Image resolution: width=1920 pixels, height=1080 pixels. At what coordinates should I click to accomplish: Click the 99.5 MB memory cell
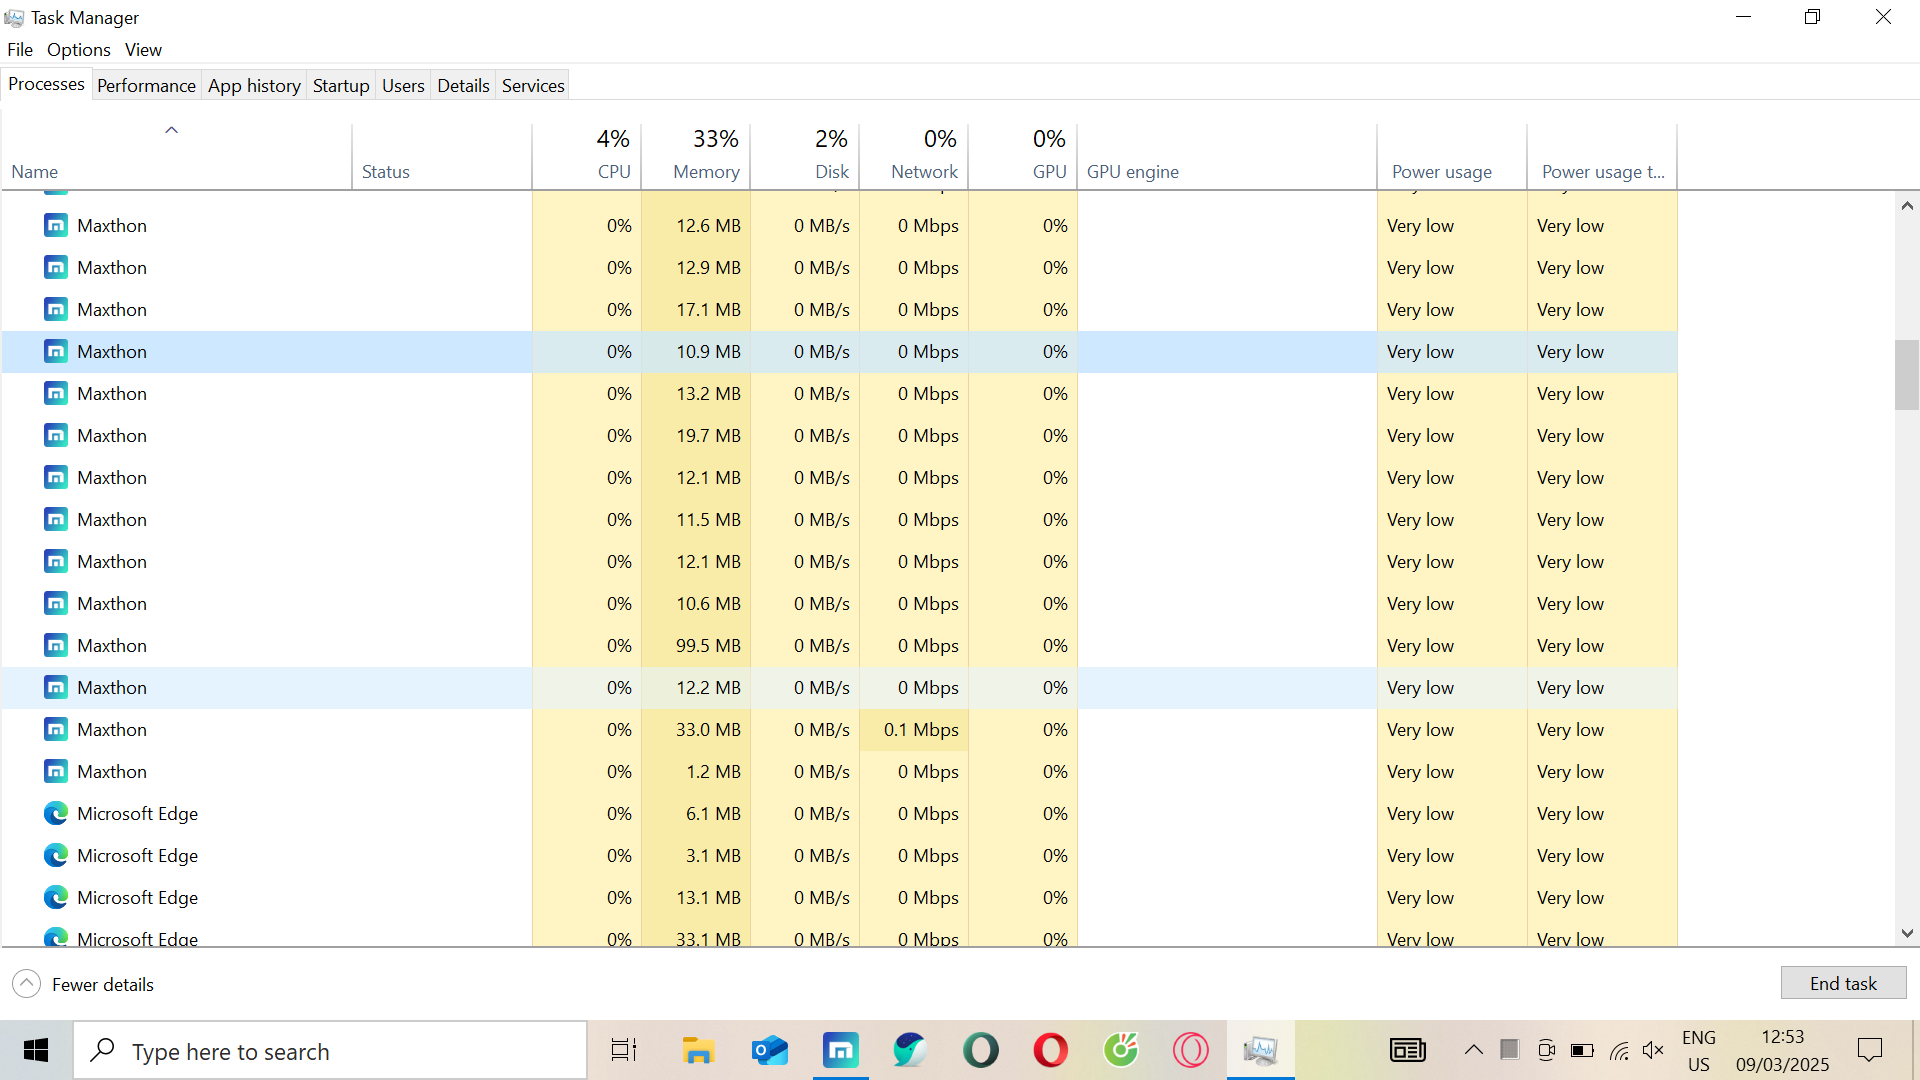(x=696, y=646)
